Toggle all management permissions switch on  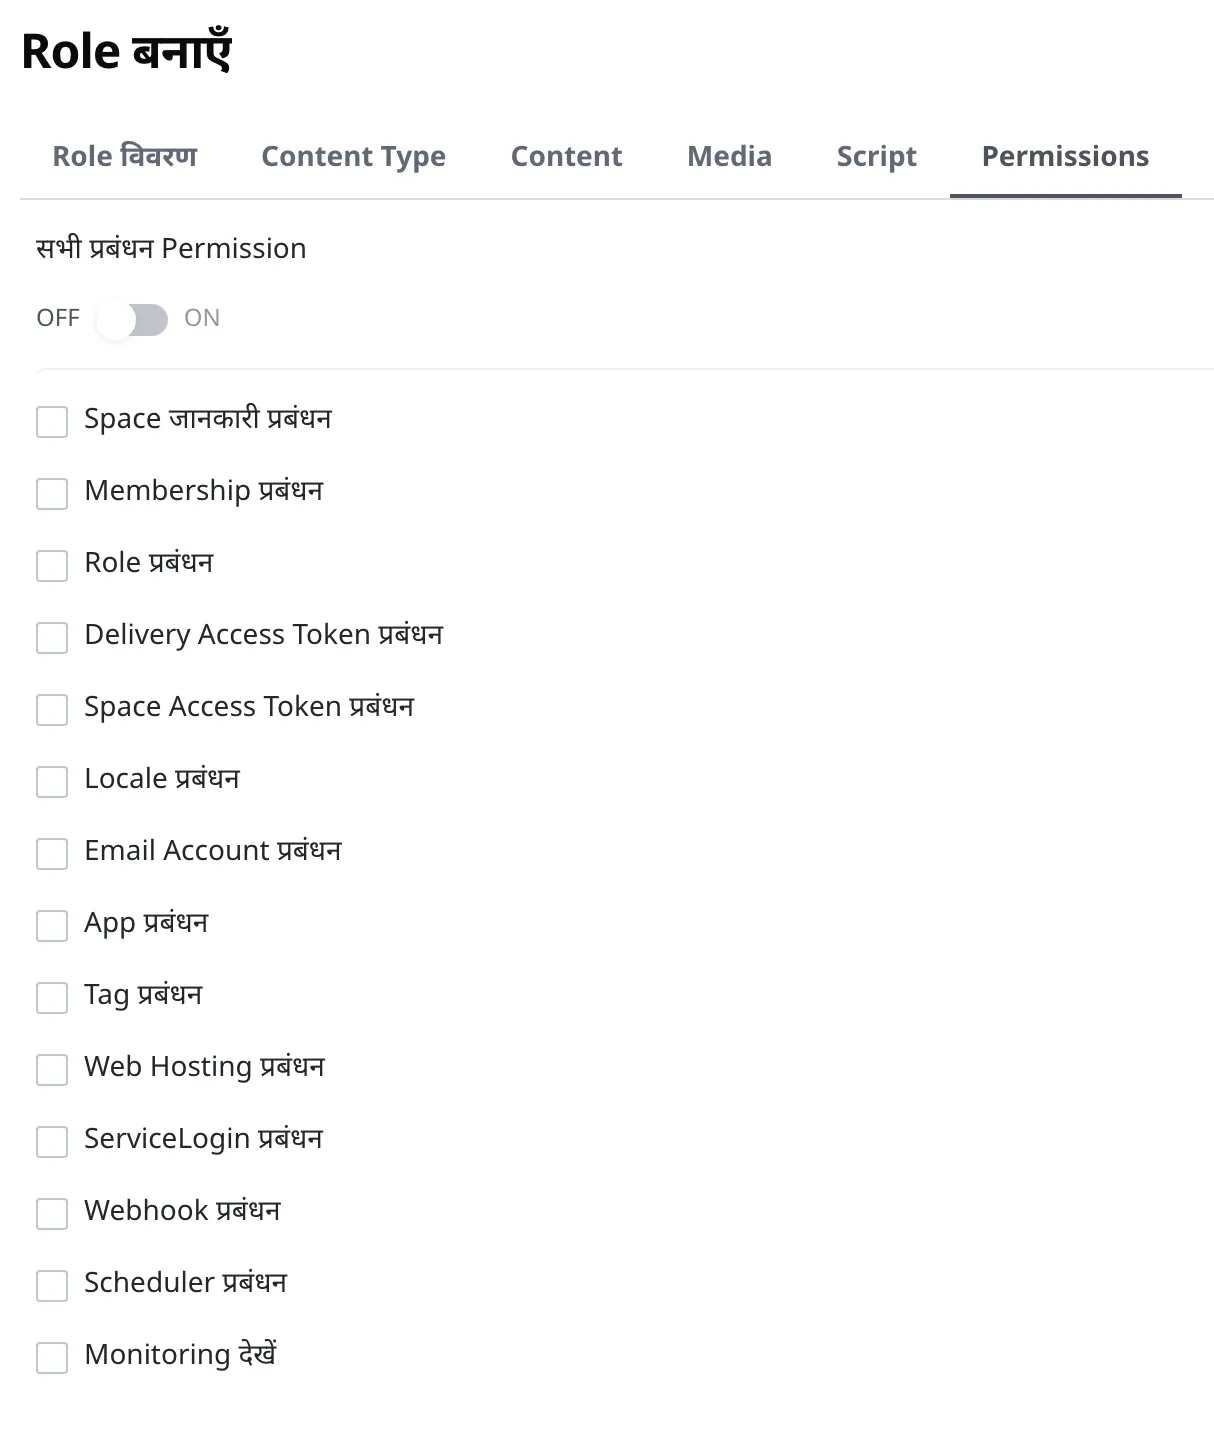tap(132, 320)
